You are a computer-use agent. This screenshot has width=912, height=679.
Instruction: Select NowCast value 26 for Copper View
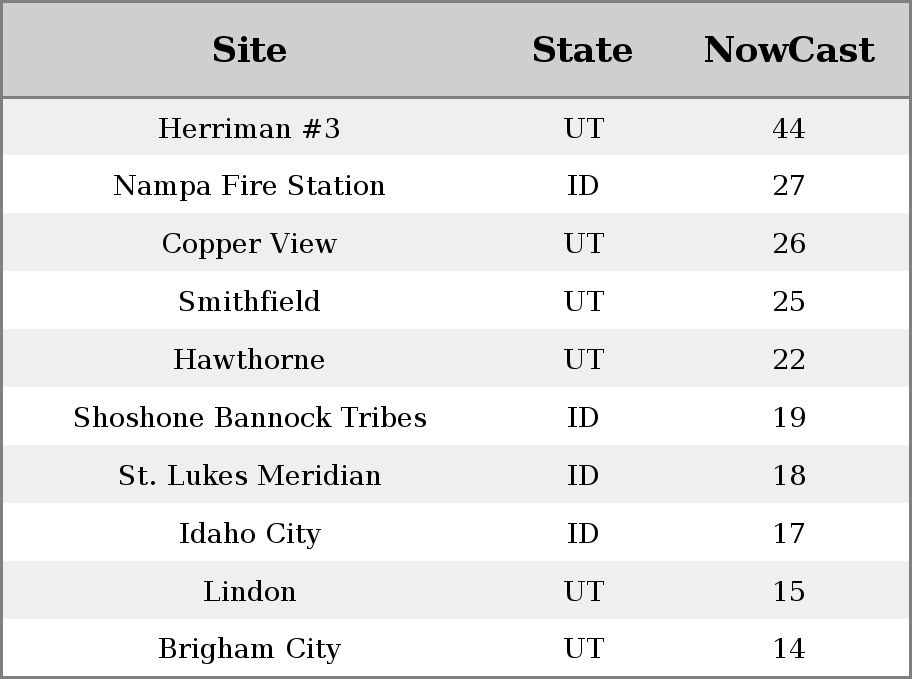(x=789, y=243)
